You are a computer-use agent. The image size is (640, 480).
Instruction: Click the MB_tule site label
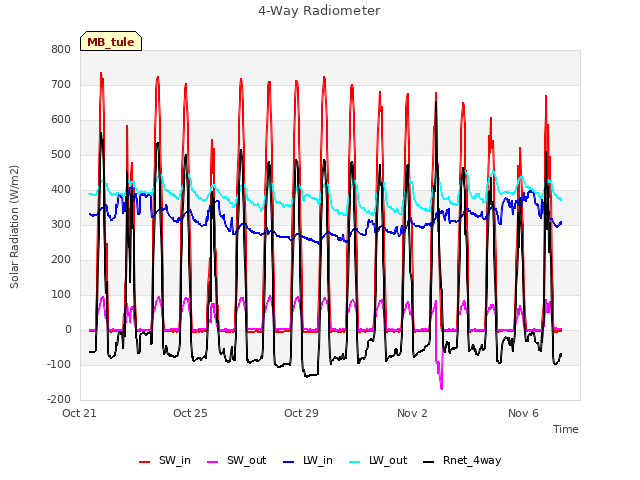pyautogui.click(x=111, y=41)
